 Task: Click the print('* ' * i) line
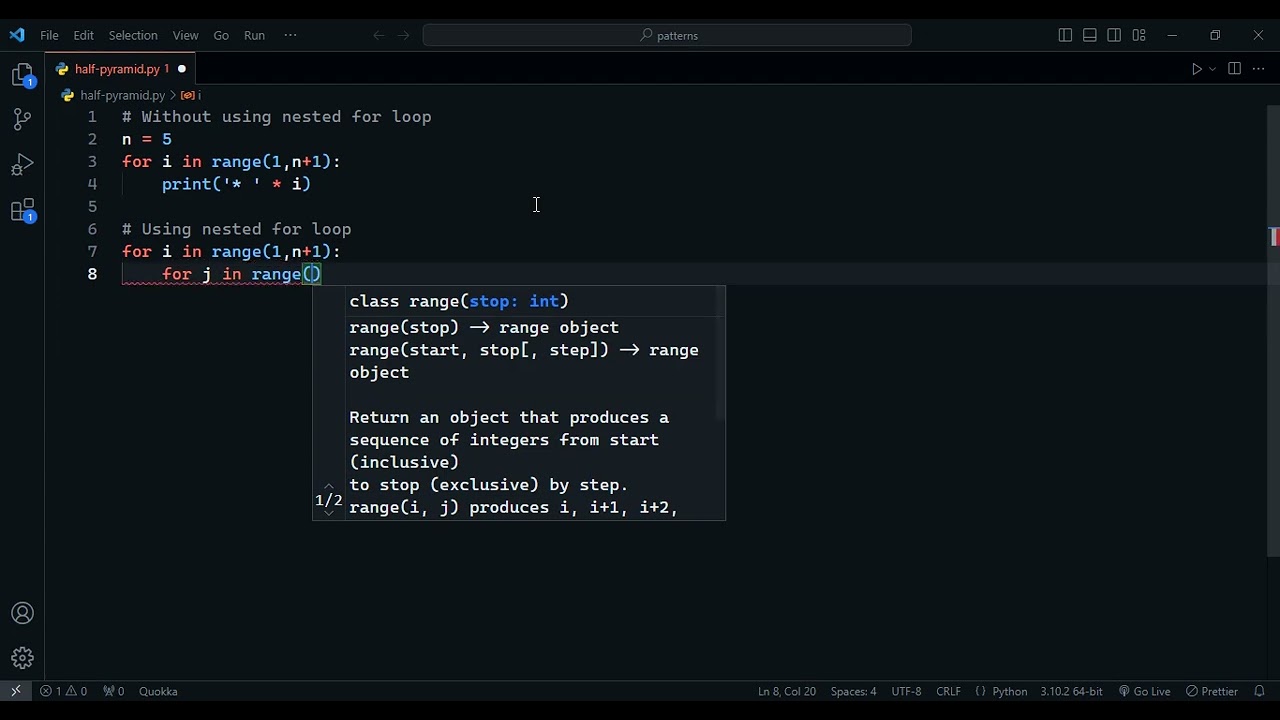[x=236, y=184]
